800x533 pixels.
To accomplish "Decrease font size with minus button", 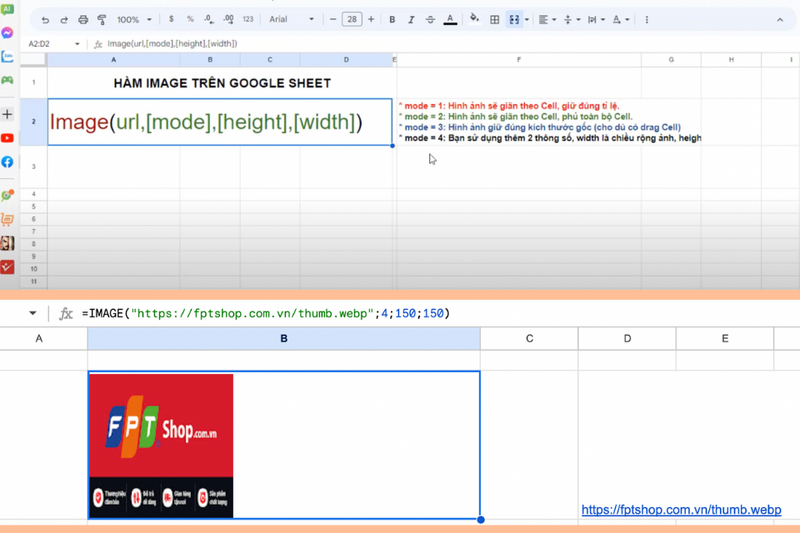I will pos(333,19).
